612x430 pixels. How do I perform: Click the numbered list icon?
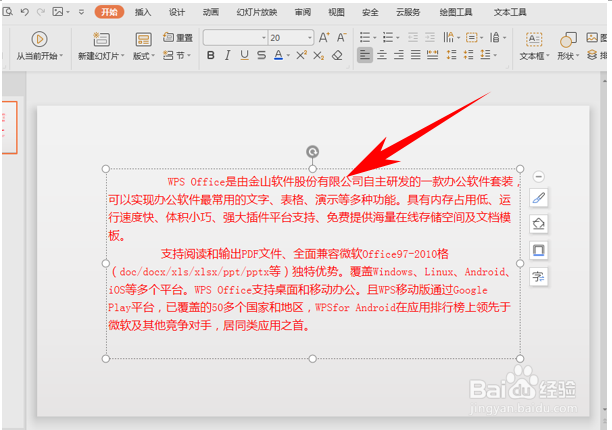[x=388, y=37]
